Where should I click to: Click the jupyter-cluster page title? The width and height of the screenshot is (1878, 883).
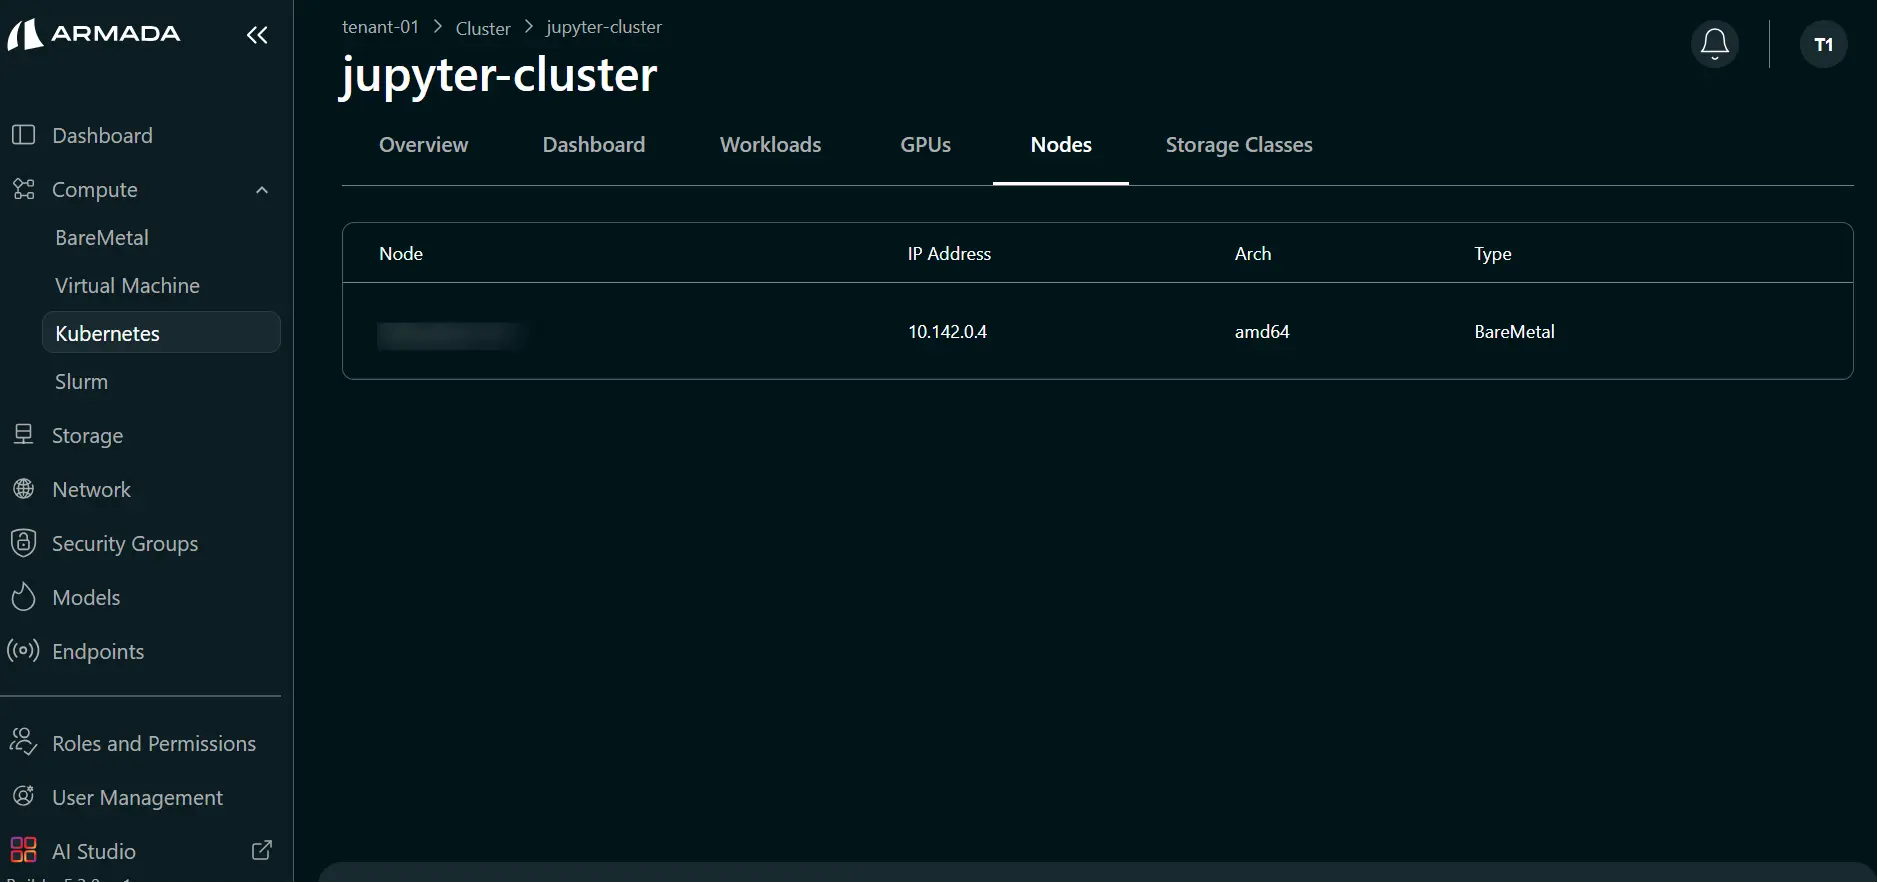pos(499,76)
